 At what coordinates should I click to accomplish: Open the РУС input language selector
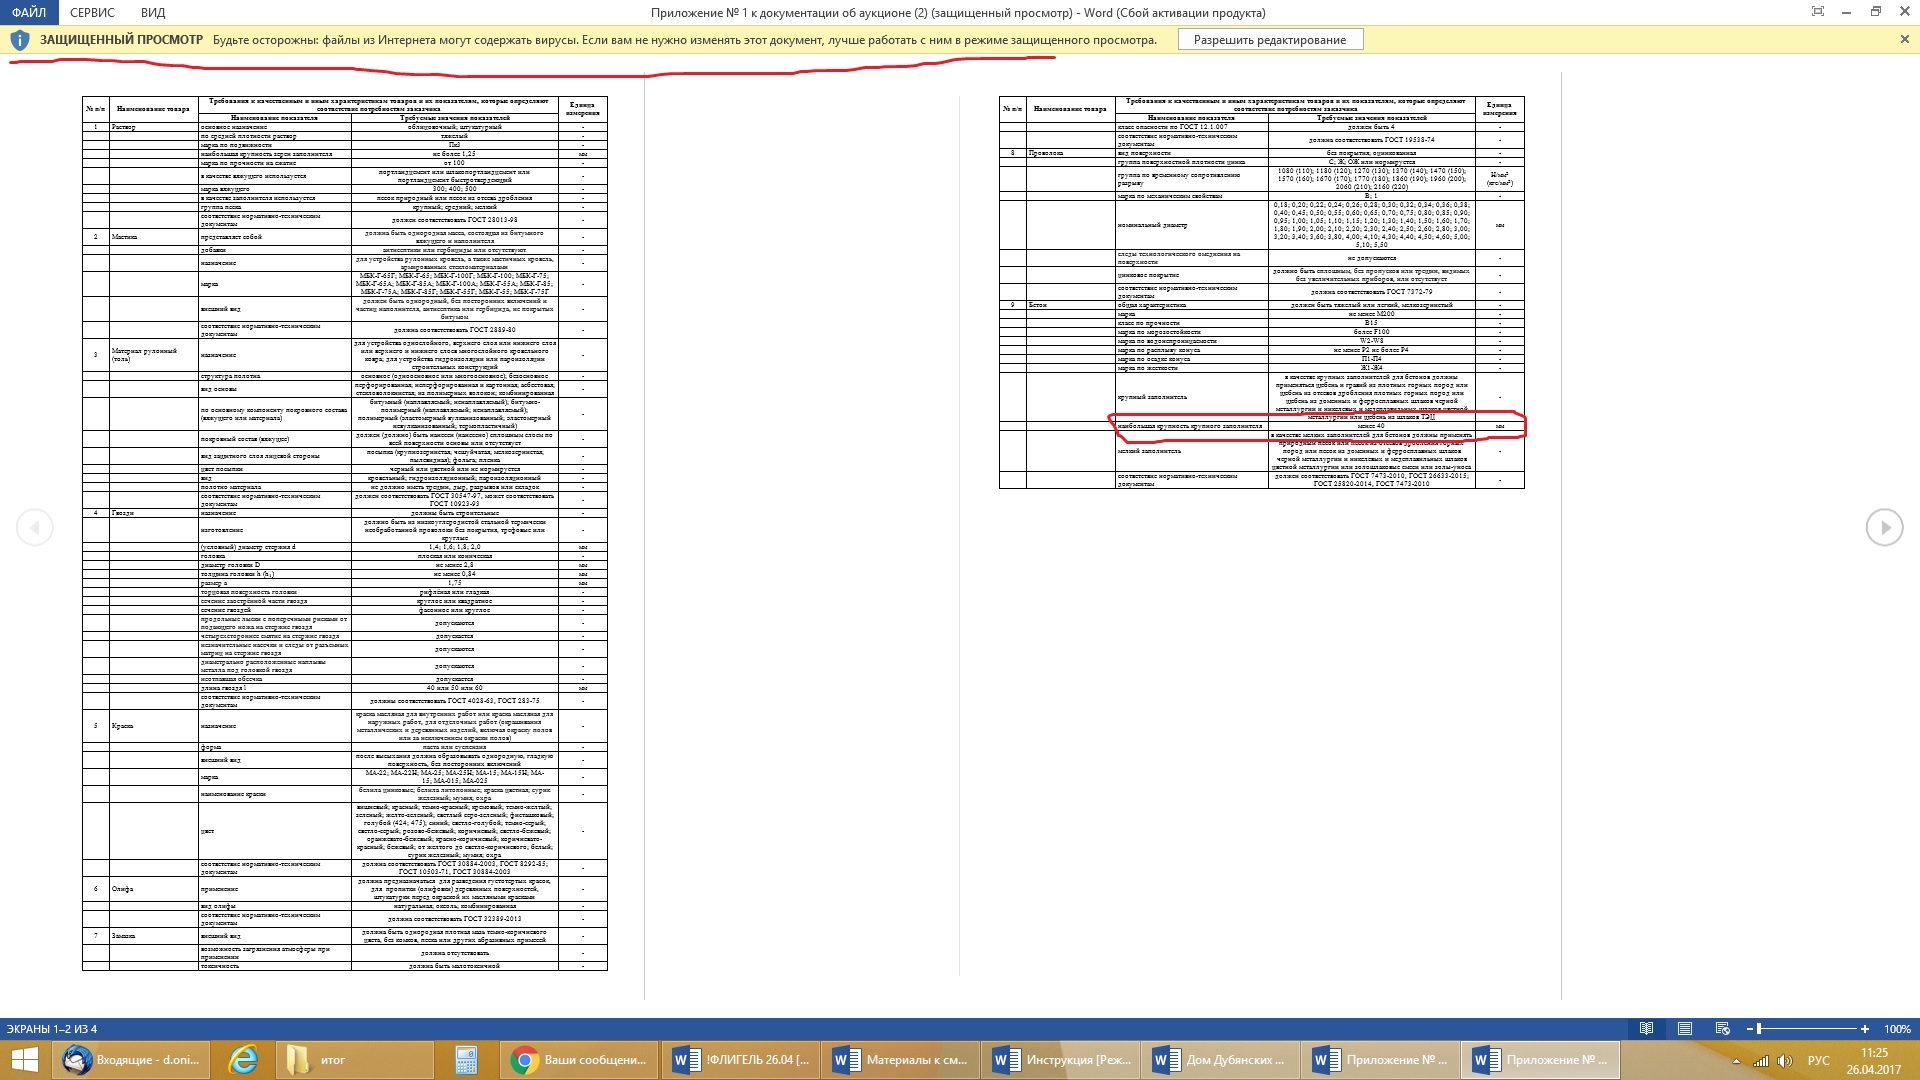(1818, 1061)
